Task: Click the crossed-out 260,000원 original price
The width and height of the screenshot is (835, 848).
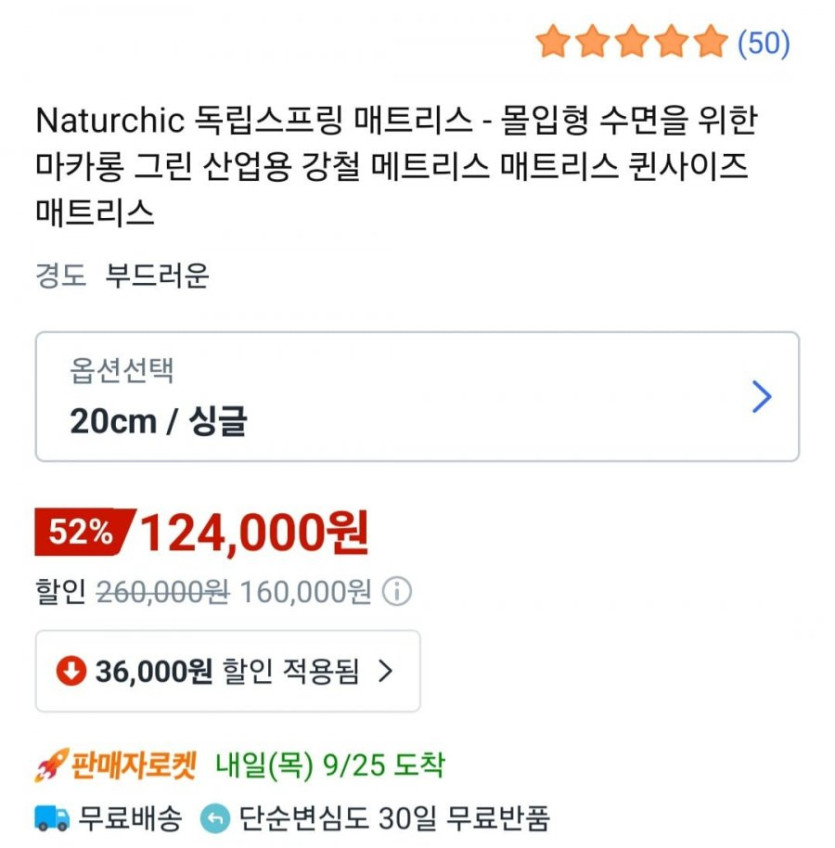Action: click(162, 592)
